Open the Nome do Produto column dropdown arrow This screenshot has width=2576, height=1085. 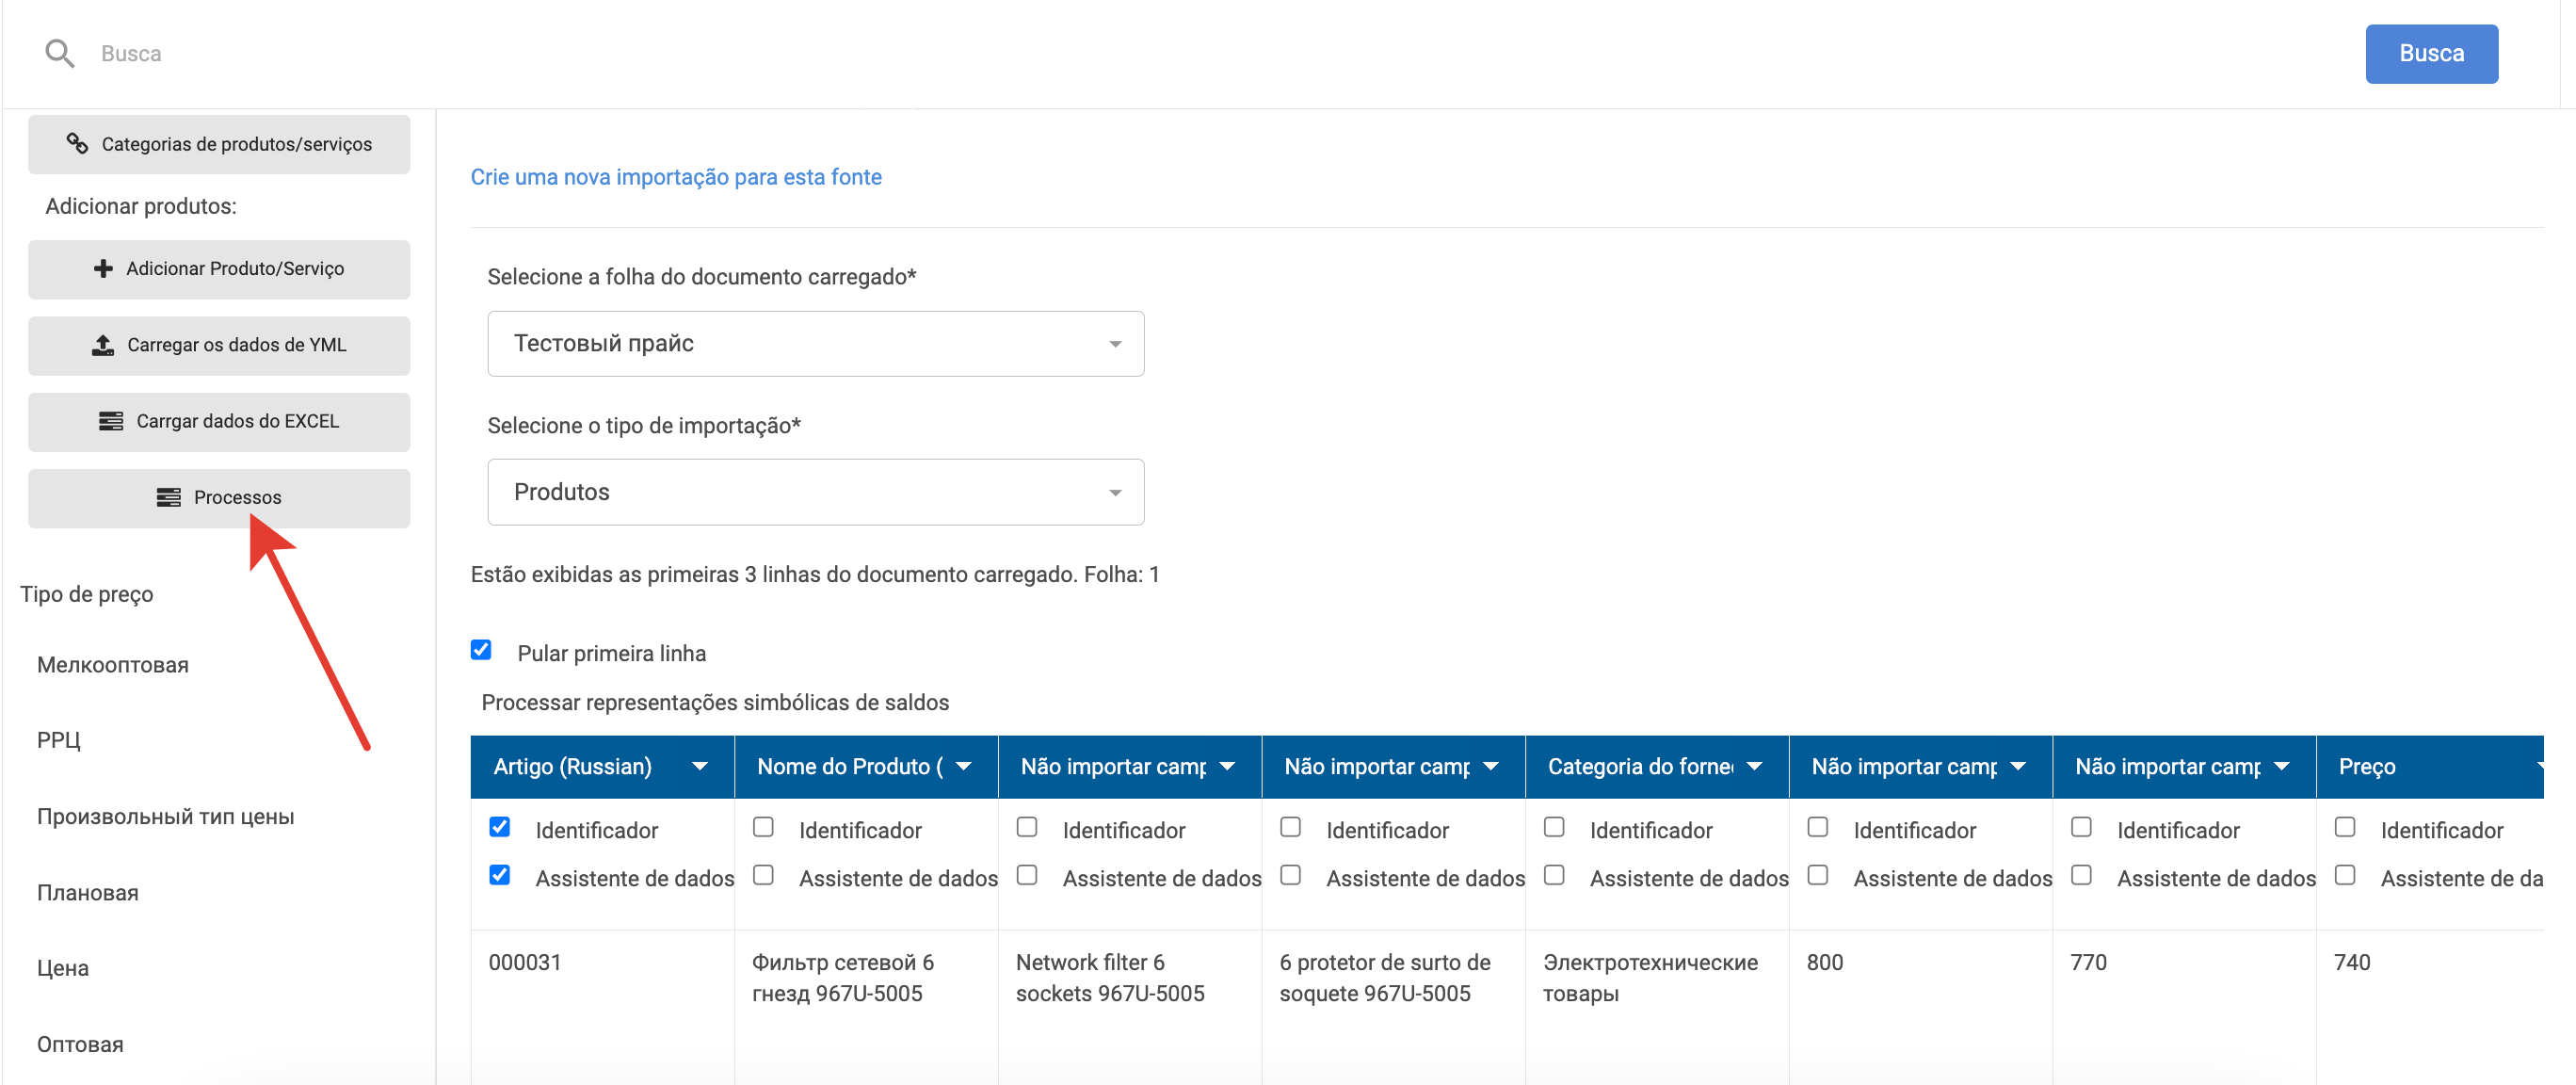(963, 766)
